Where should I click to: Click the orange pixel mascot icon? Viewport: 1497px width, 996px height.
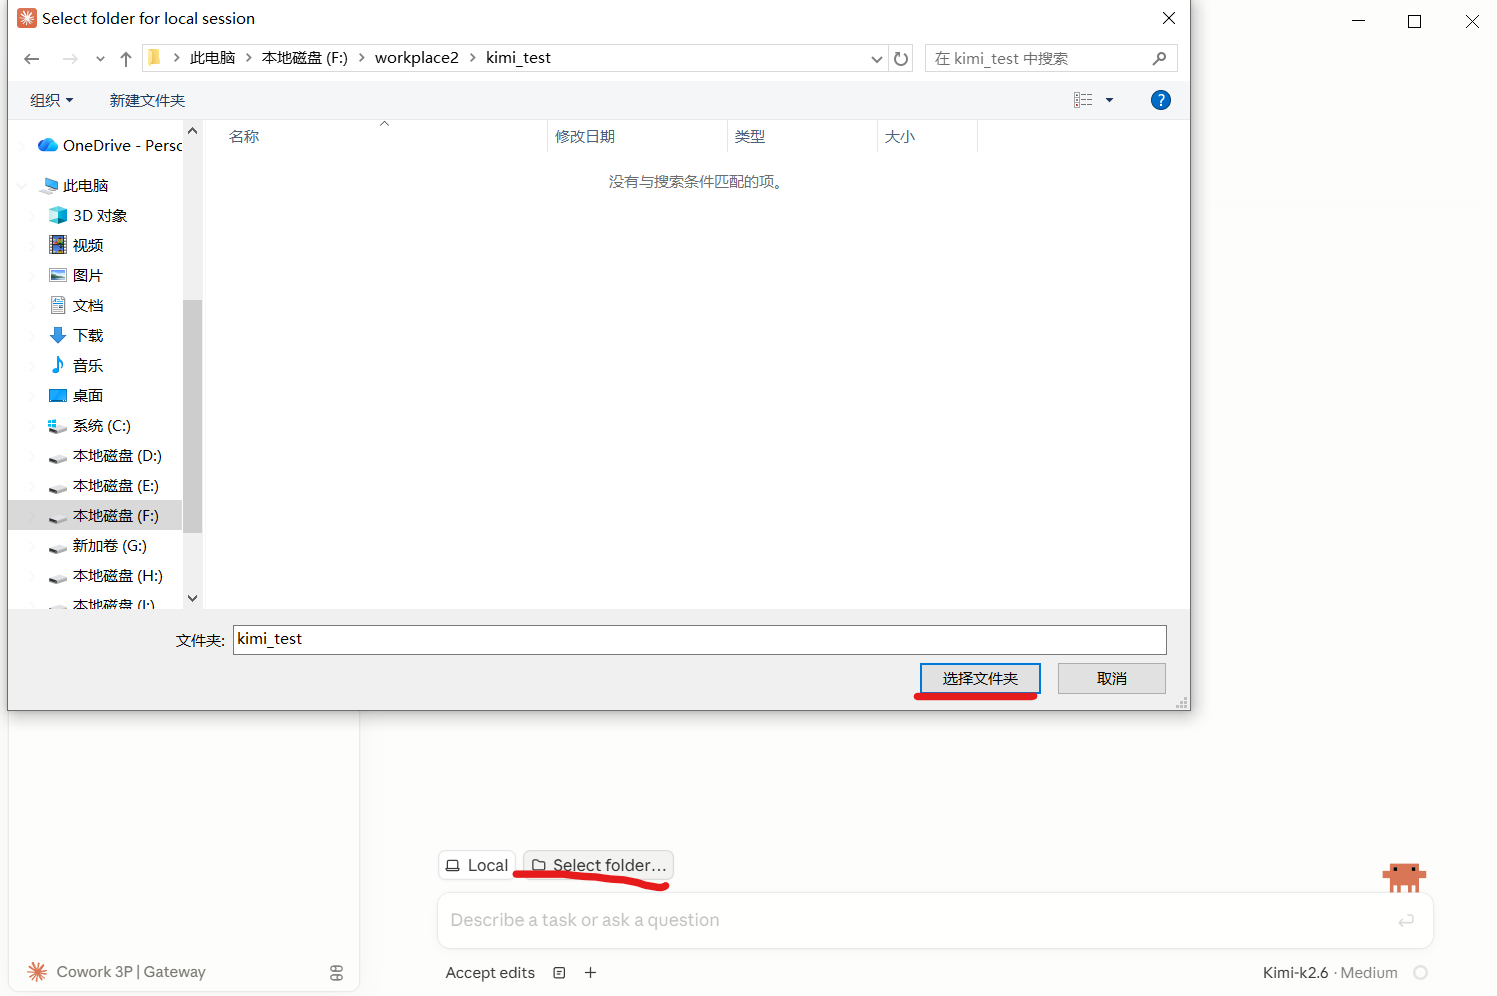[x=1404, y=877]
